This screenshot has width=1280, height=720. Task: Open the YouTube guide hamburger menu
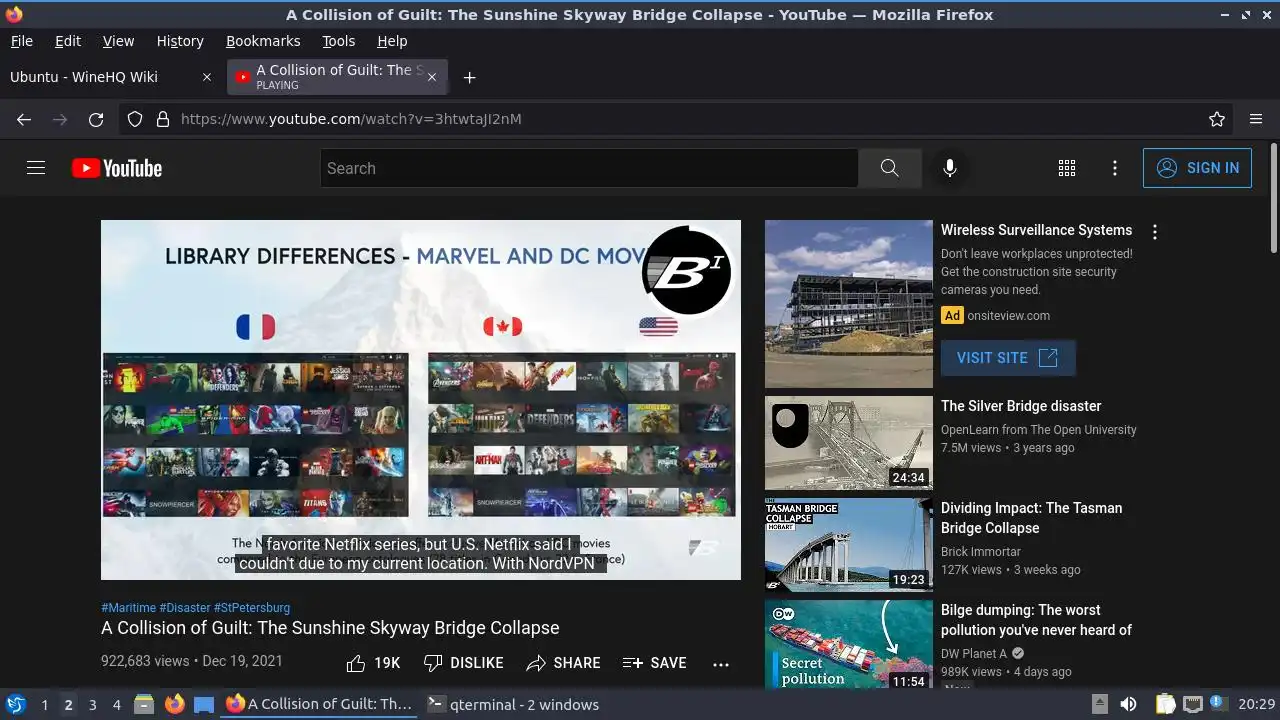(x=36, y=168)
